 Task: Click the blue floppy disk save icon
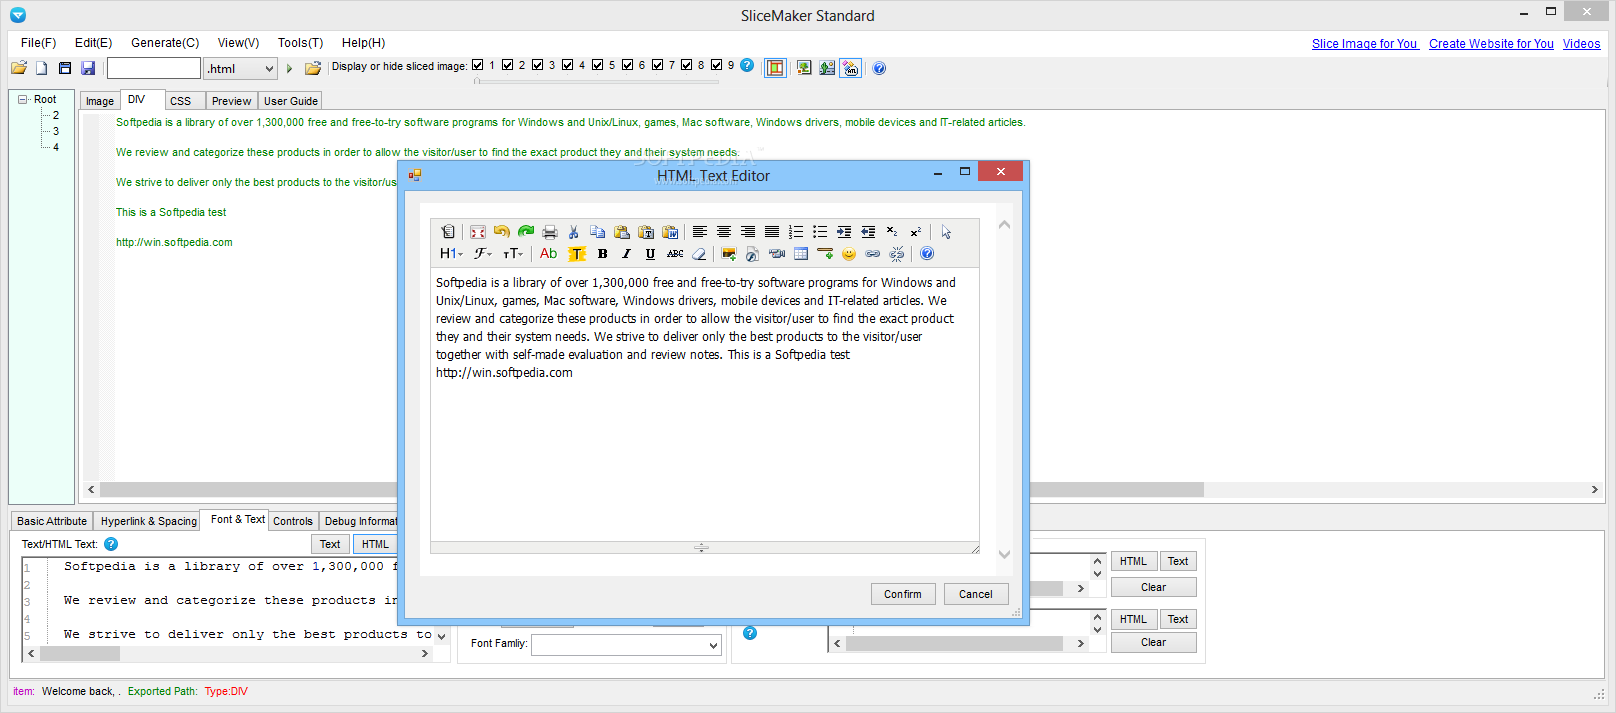[88, 68]
